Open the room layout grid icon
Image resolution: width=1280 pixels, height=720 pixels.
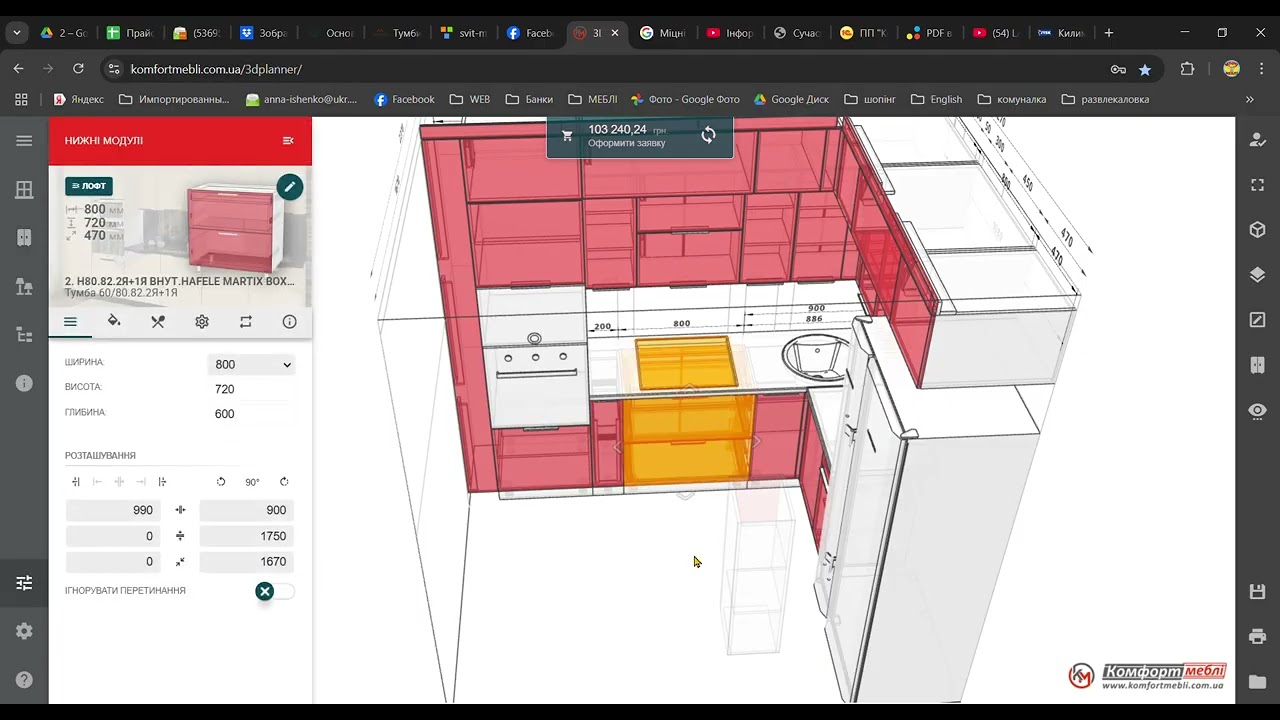coord(24,190)
